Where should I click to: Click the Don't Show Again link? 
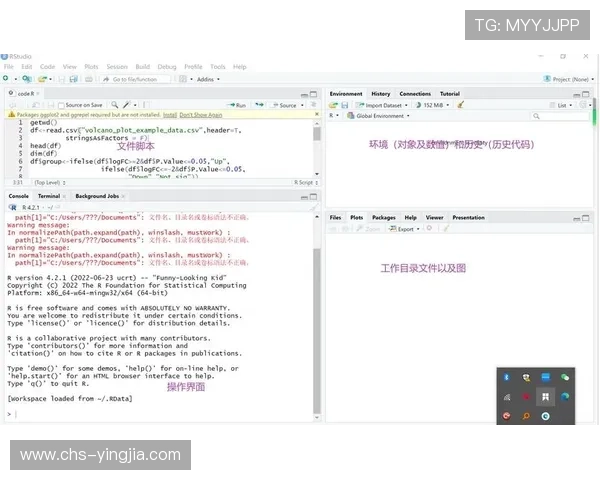pyautogui.click(x=200, y=115)
